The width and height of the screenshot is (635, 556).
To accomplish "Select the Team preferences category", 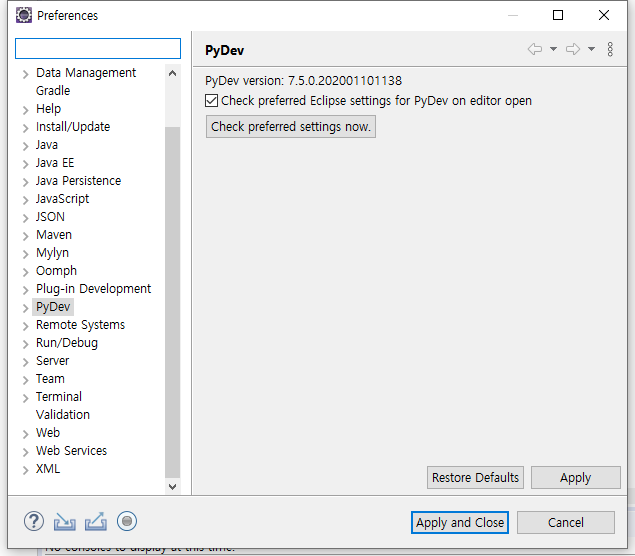I will tap(50, 379).
